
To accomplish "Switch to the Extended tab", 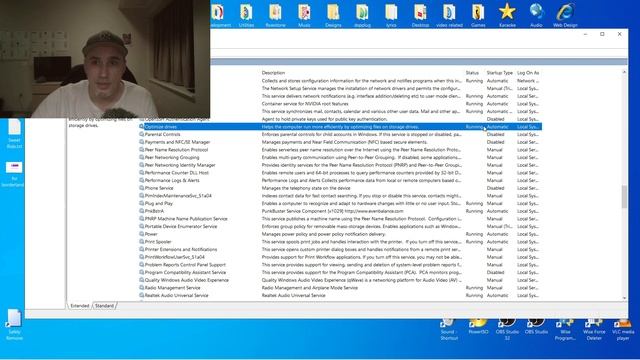I will click(x=80, y=306).
